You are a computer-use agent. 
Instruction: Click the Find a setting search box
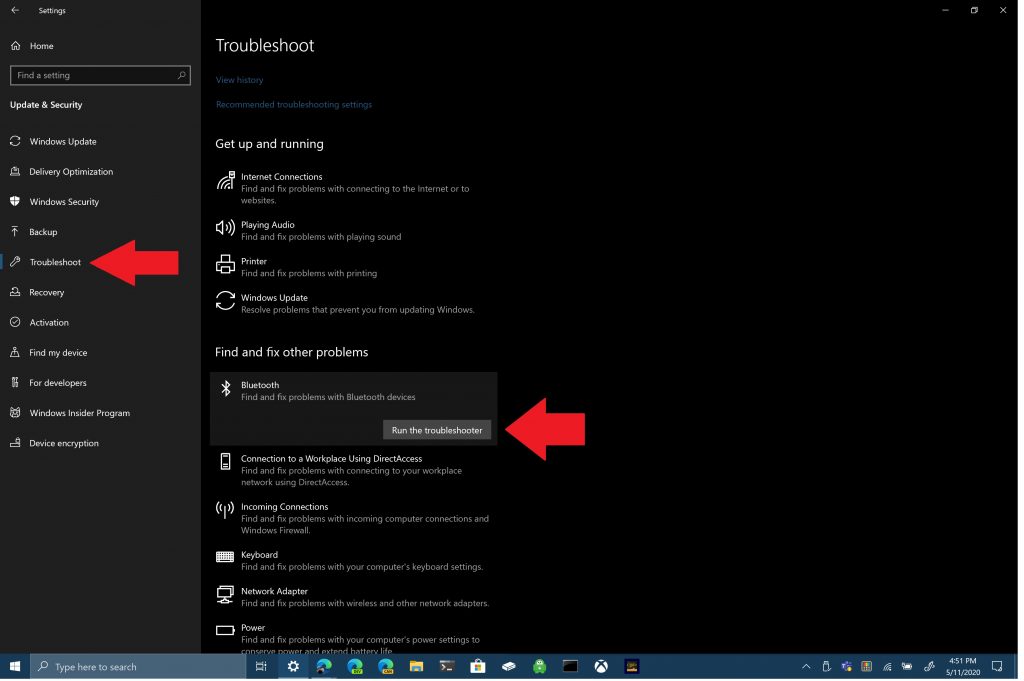(x=101, y=76)
